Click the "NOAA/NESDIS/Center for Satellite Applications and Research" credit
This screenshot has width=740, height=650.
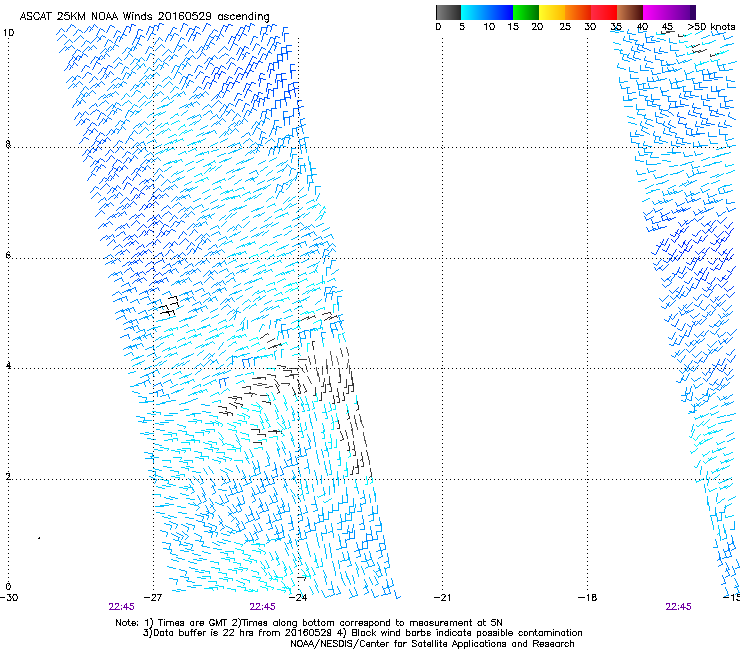coord(432,644)
